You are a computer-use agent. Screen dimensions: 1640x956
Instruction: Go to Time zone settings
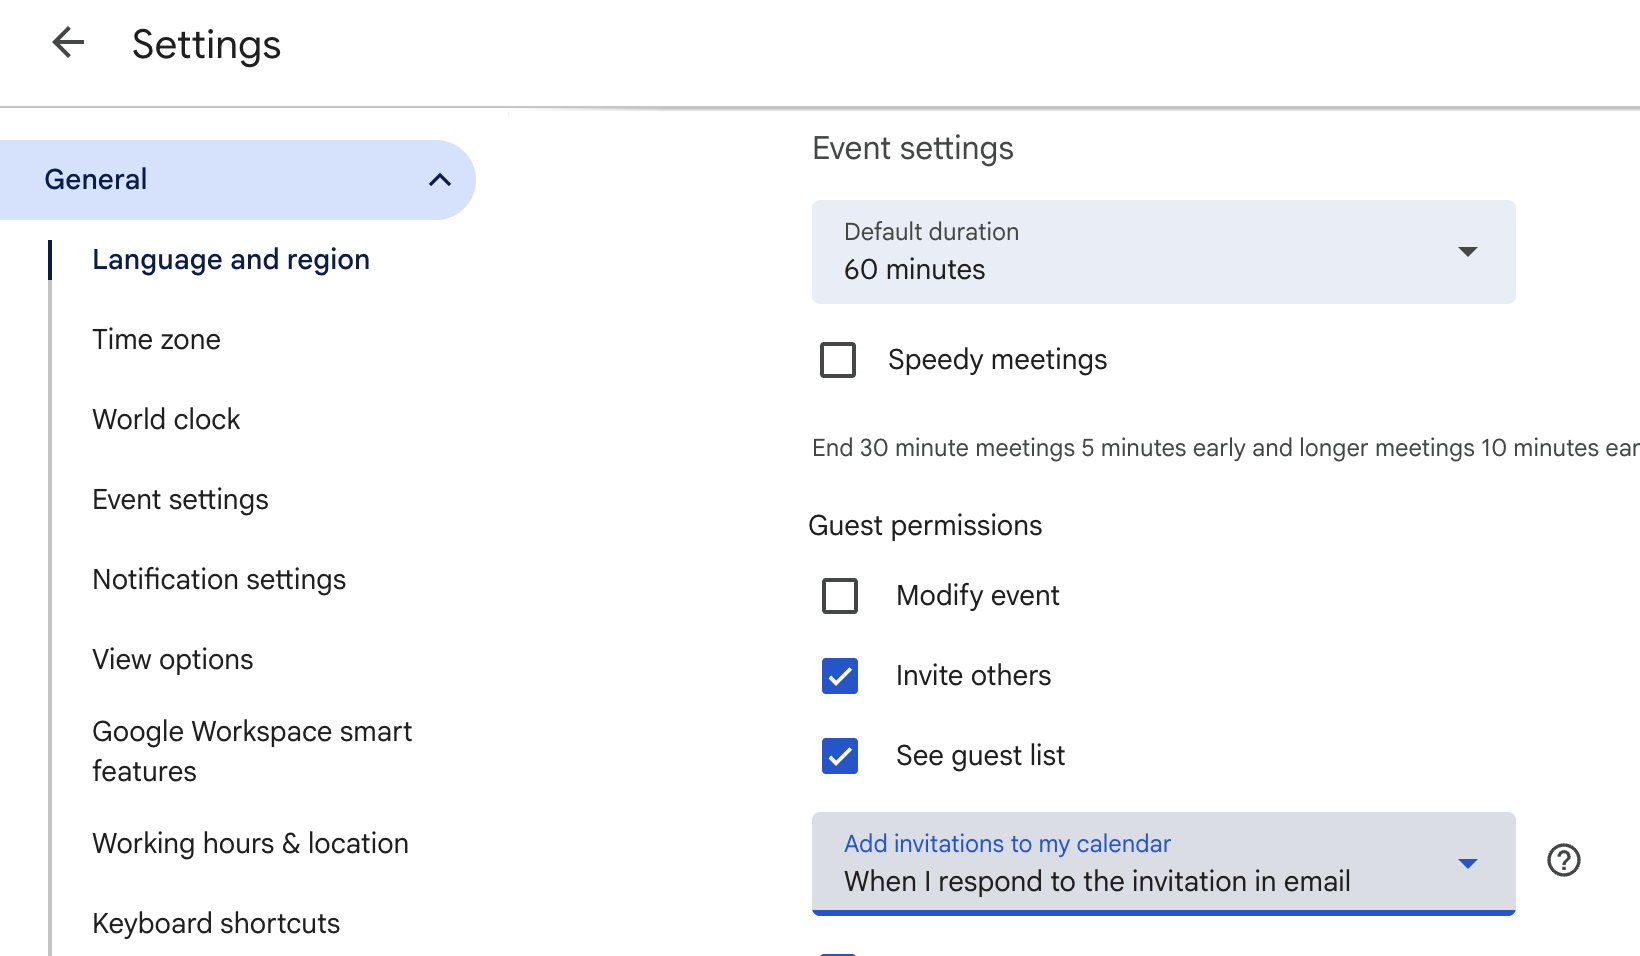click(156, 340)
